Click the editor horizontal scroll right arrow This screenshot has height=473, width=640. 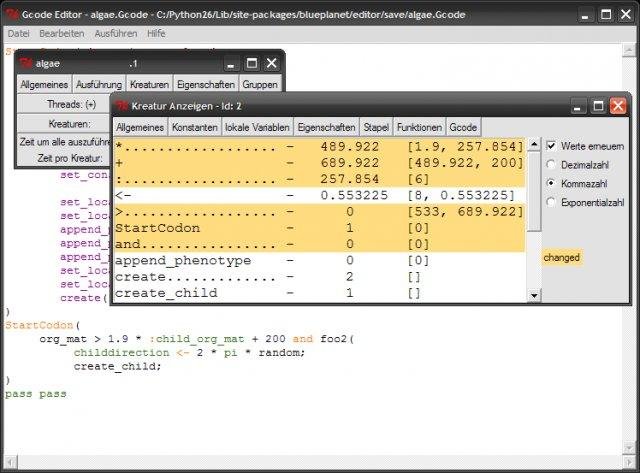pos(629,462)
